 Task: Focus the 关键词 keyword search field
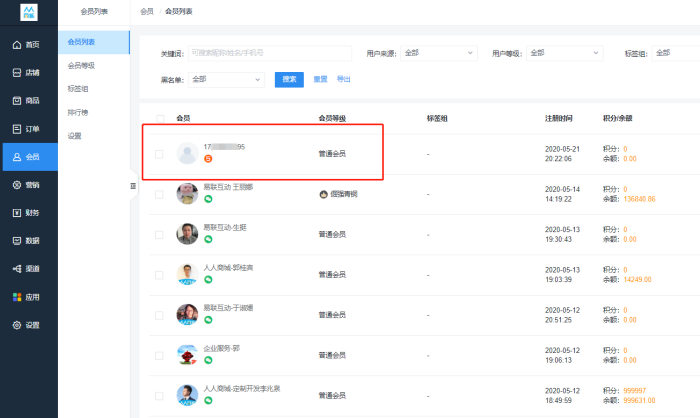tap(270, 53)
